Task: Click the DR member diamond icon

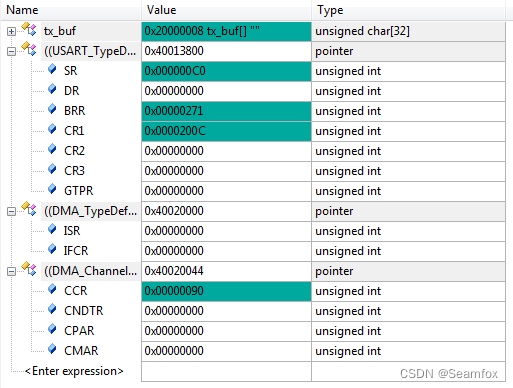Action: tap(52, 89)
